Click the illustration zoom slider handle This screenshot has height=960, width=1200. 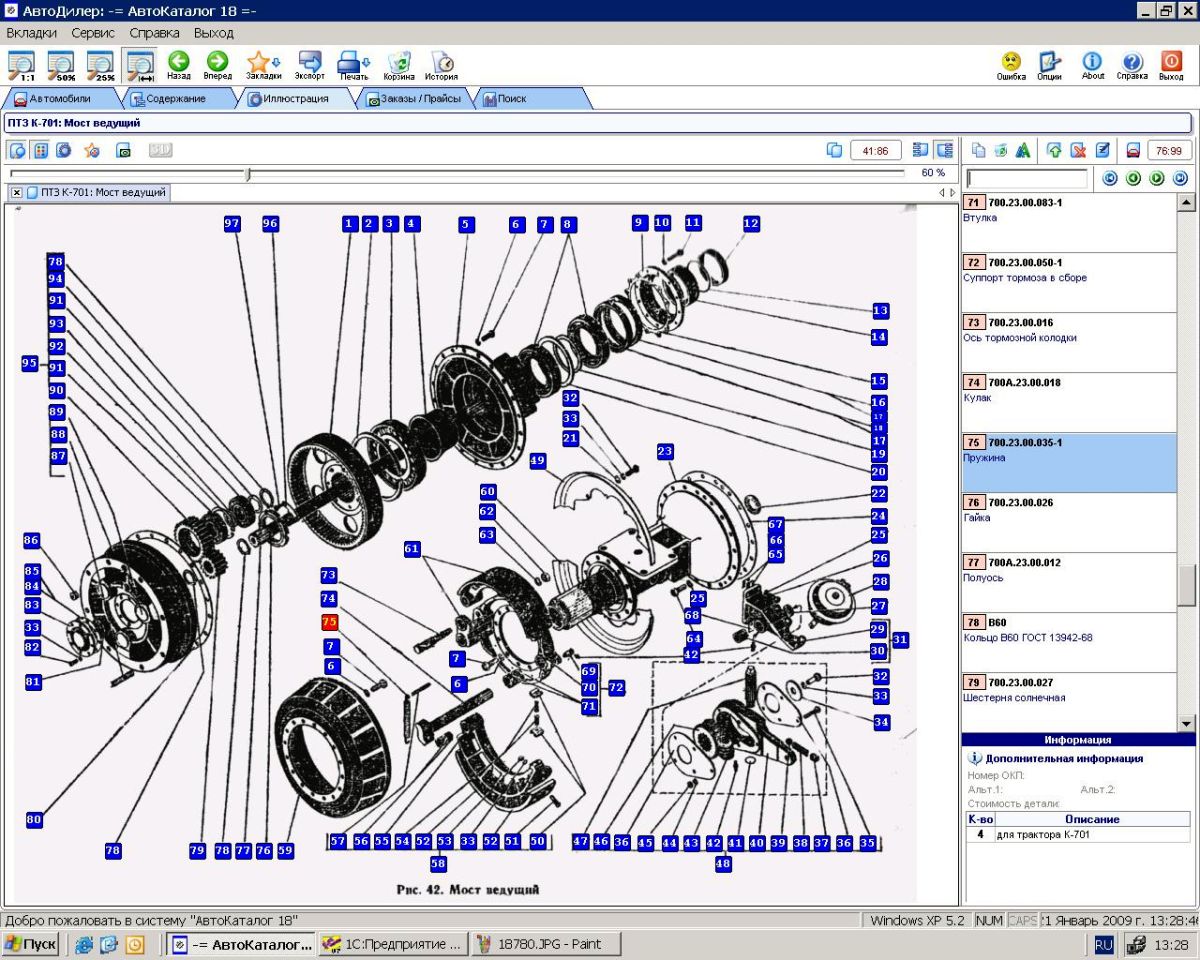(248, 174)
